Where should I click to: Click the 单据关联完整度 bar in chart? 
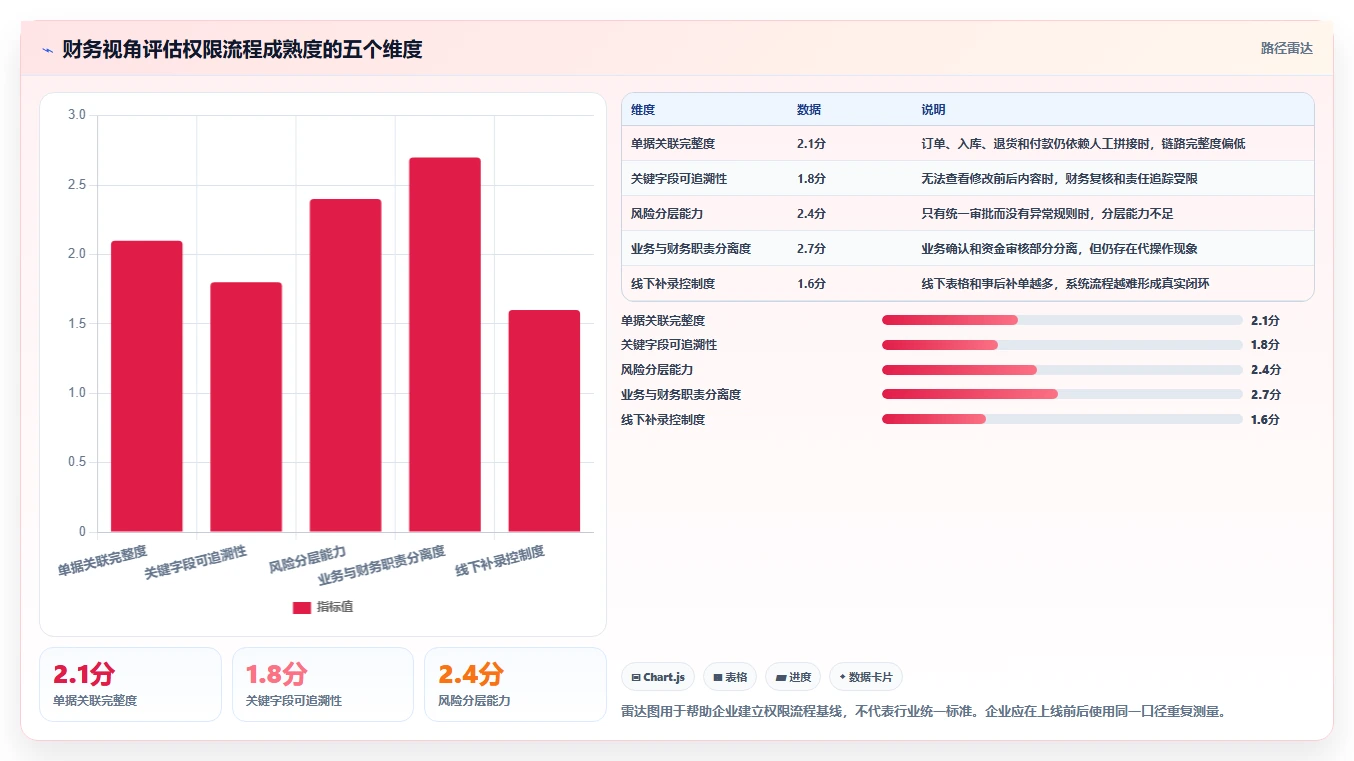coord(147,386)
